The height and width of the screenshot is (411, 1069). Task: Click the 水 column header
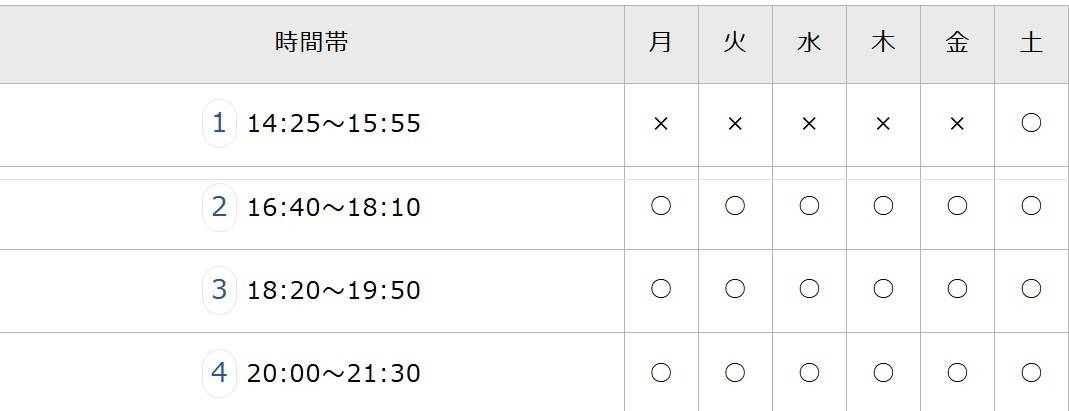(809, 43)
